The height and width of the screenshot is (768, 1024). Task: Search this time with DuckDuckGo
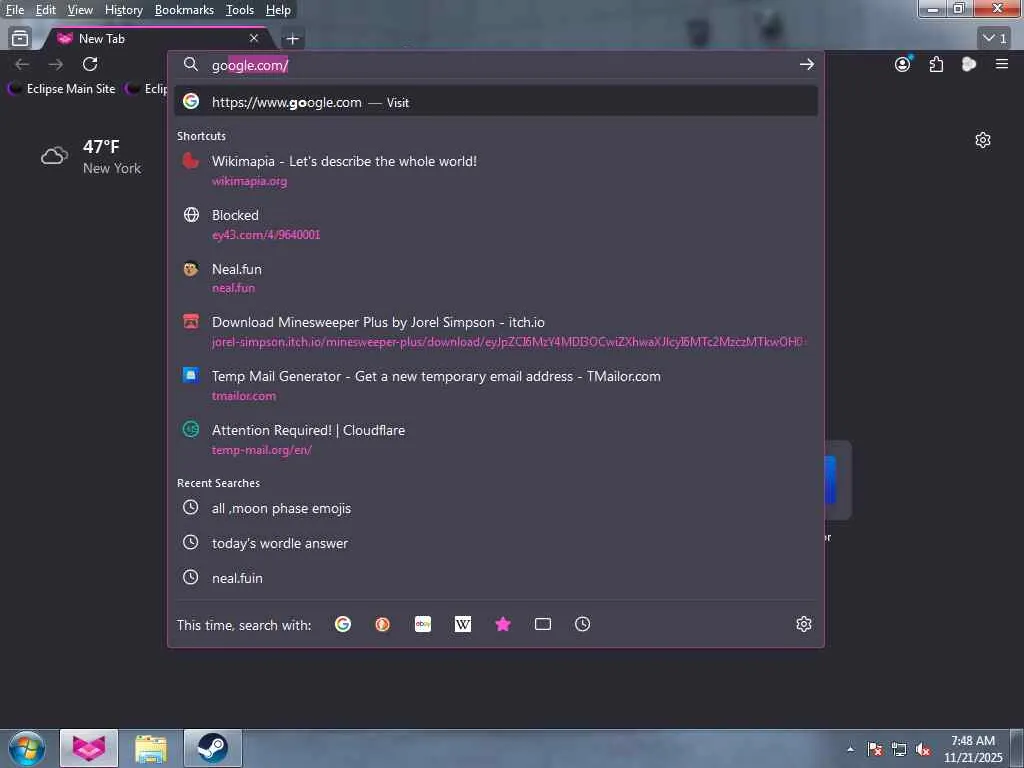coord(383,624)
